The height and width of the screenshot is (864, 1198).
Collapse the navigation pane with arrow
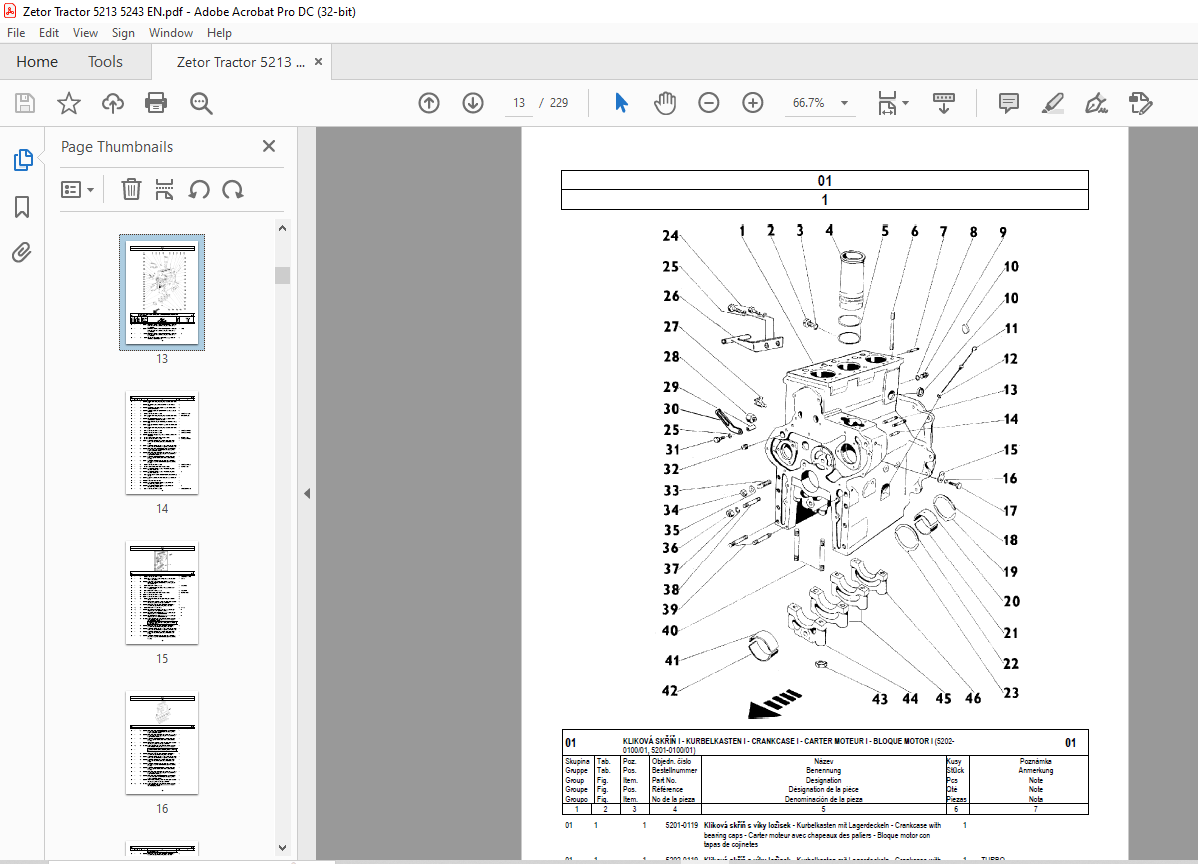[x=307, y=493]
